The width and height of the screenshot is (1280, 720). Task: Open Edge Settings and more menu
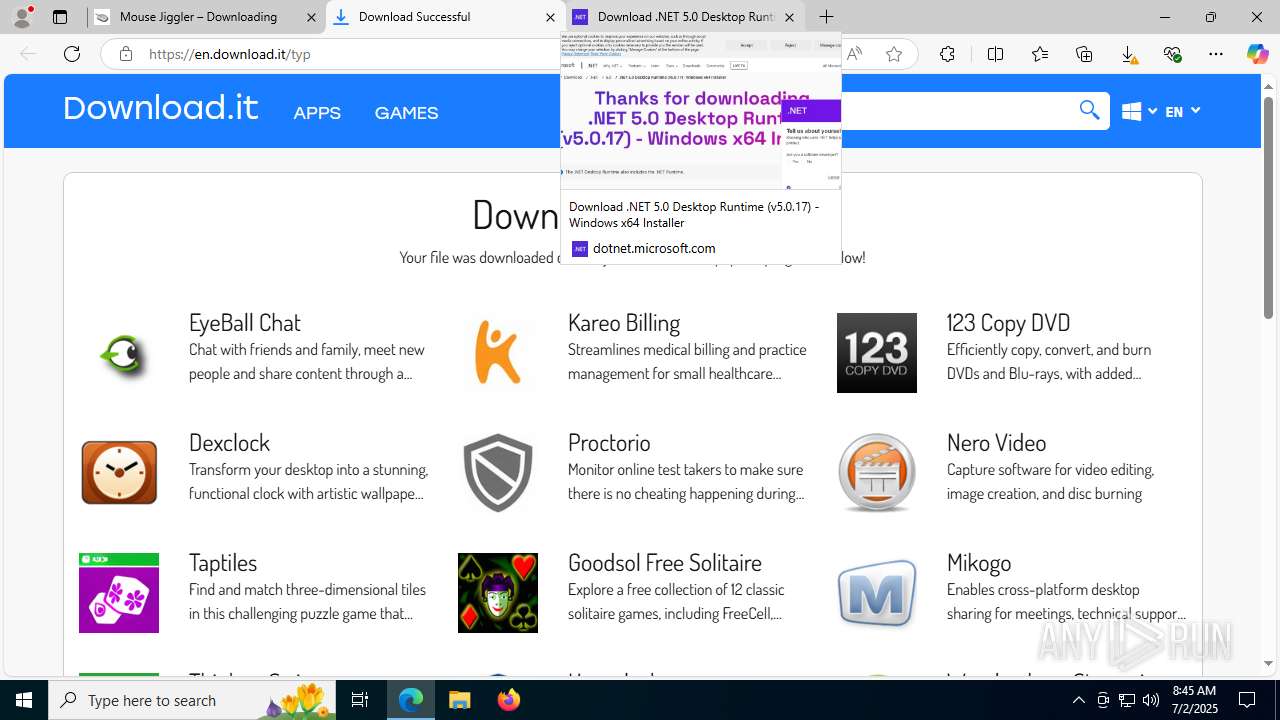click(x=1216, y=54)
